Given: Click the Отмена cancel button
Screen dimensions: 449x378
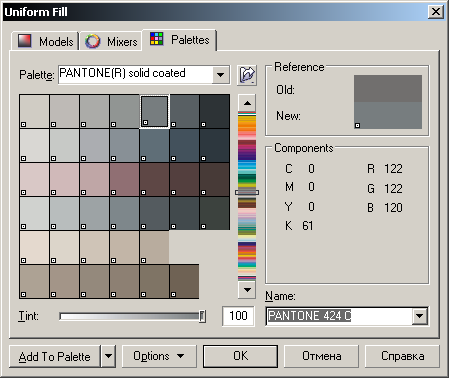Looking at the screenshot, I should click(321, 356).
